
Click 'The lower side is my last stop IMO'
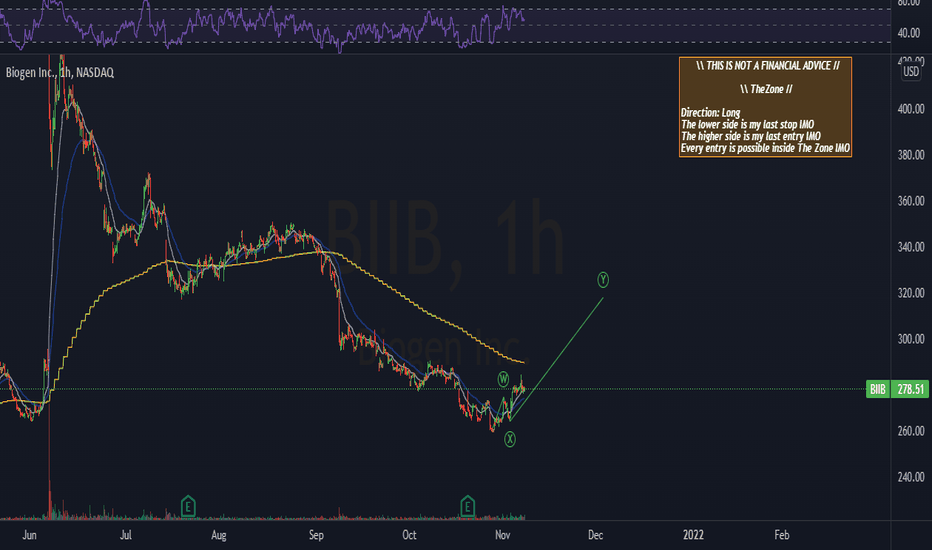(747, 124)
